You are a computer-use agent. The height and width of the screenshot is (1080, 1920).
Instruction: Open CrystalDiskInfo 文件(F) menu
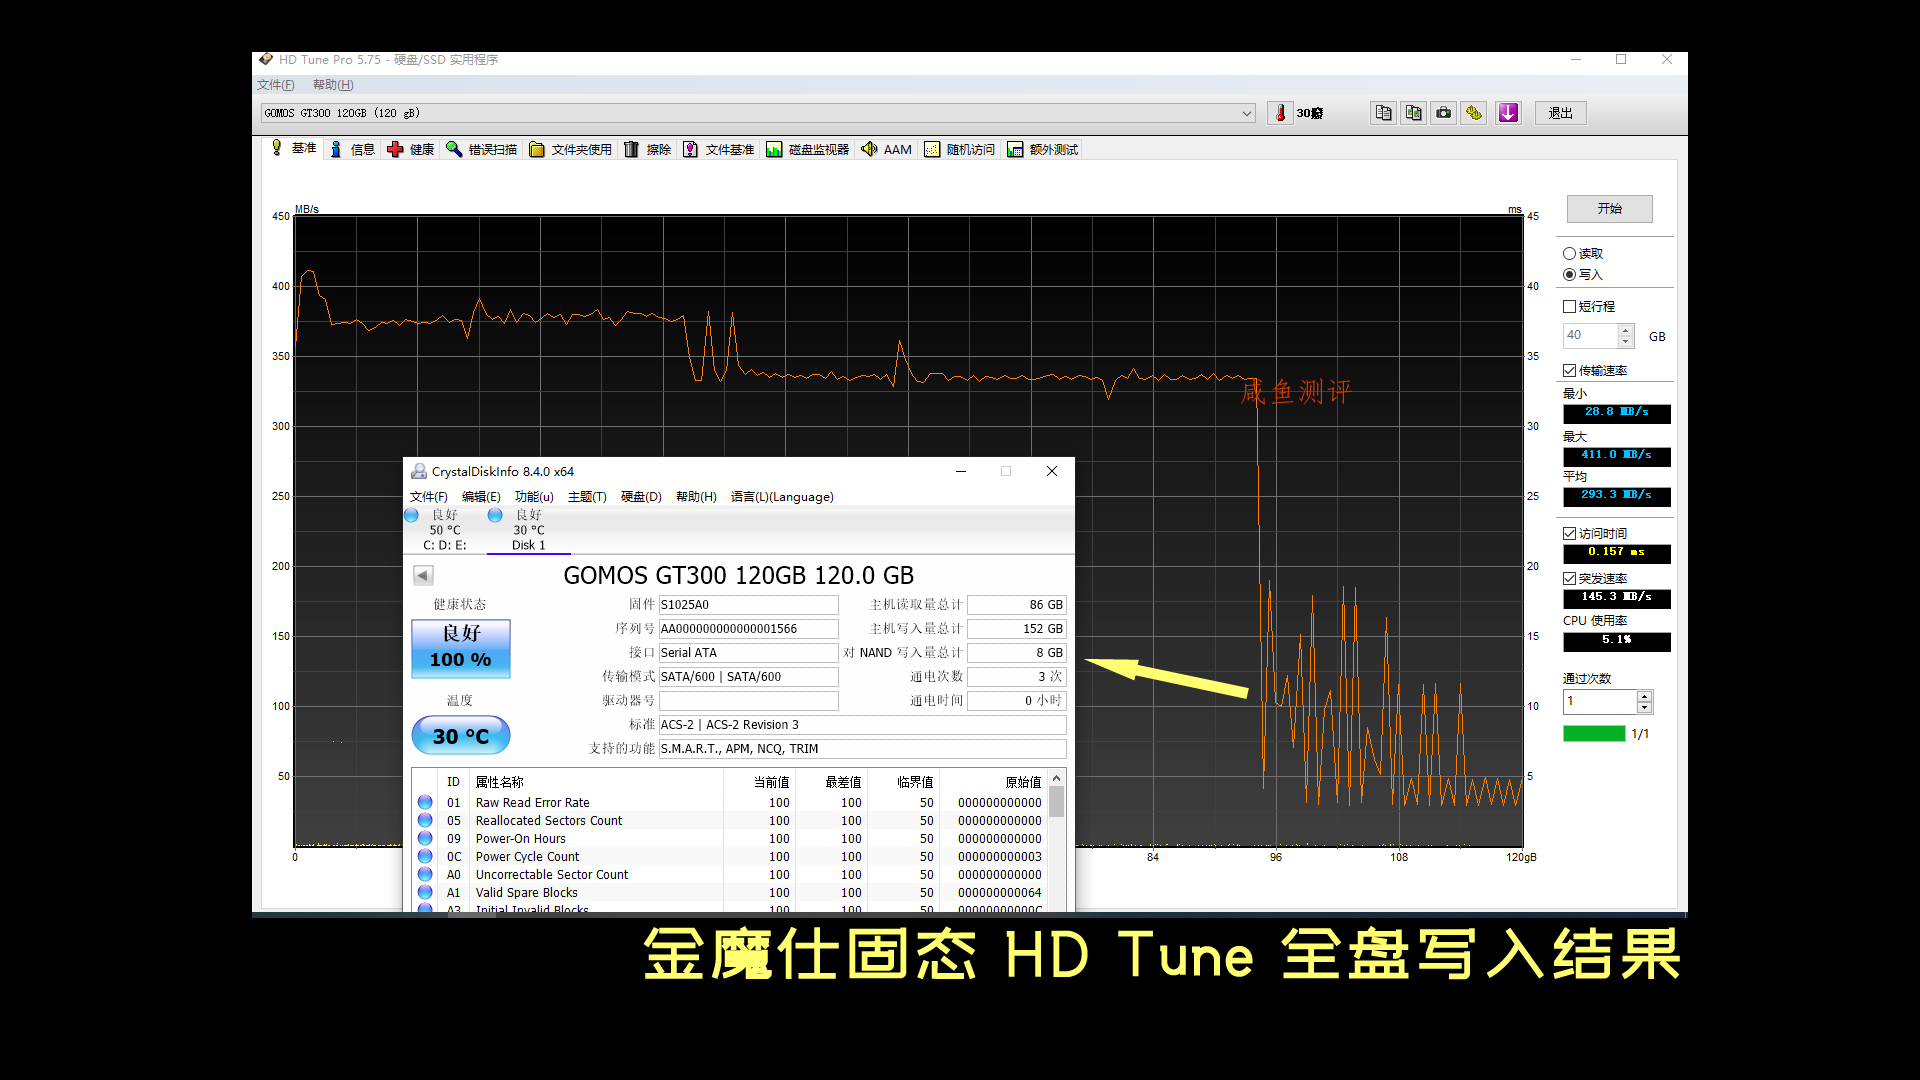pyautogui.click(x=429, y=497)
